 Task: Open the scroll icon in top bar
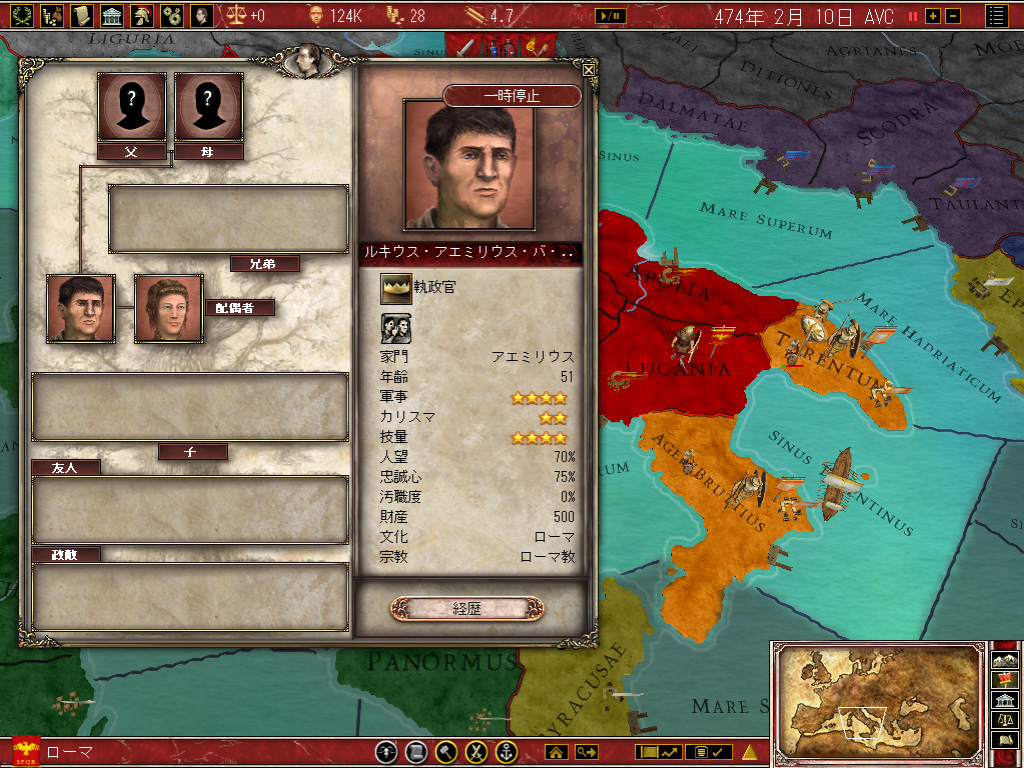tap(82, 15)
